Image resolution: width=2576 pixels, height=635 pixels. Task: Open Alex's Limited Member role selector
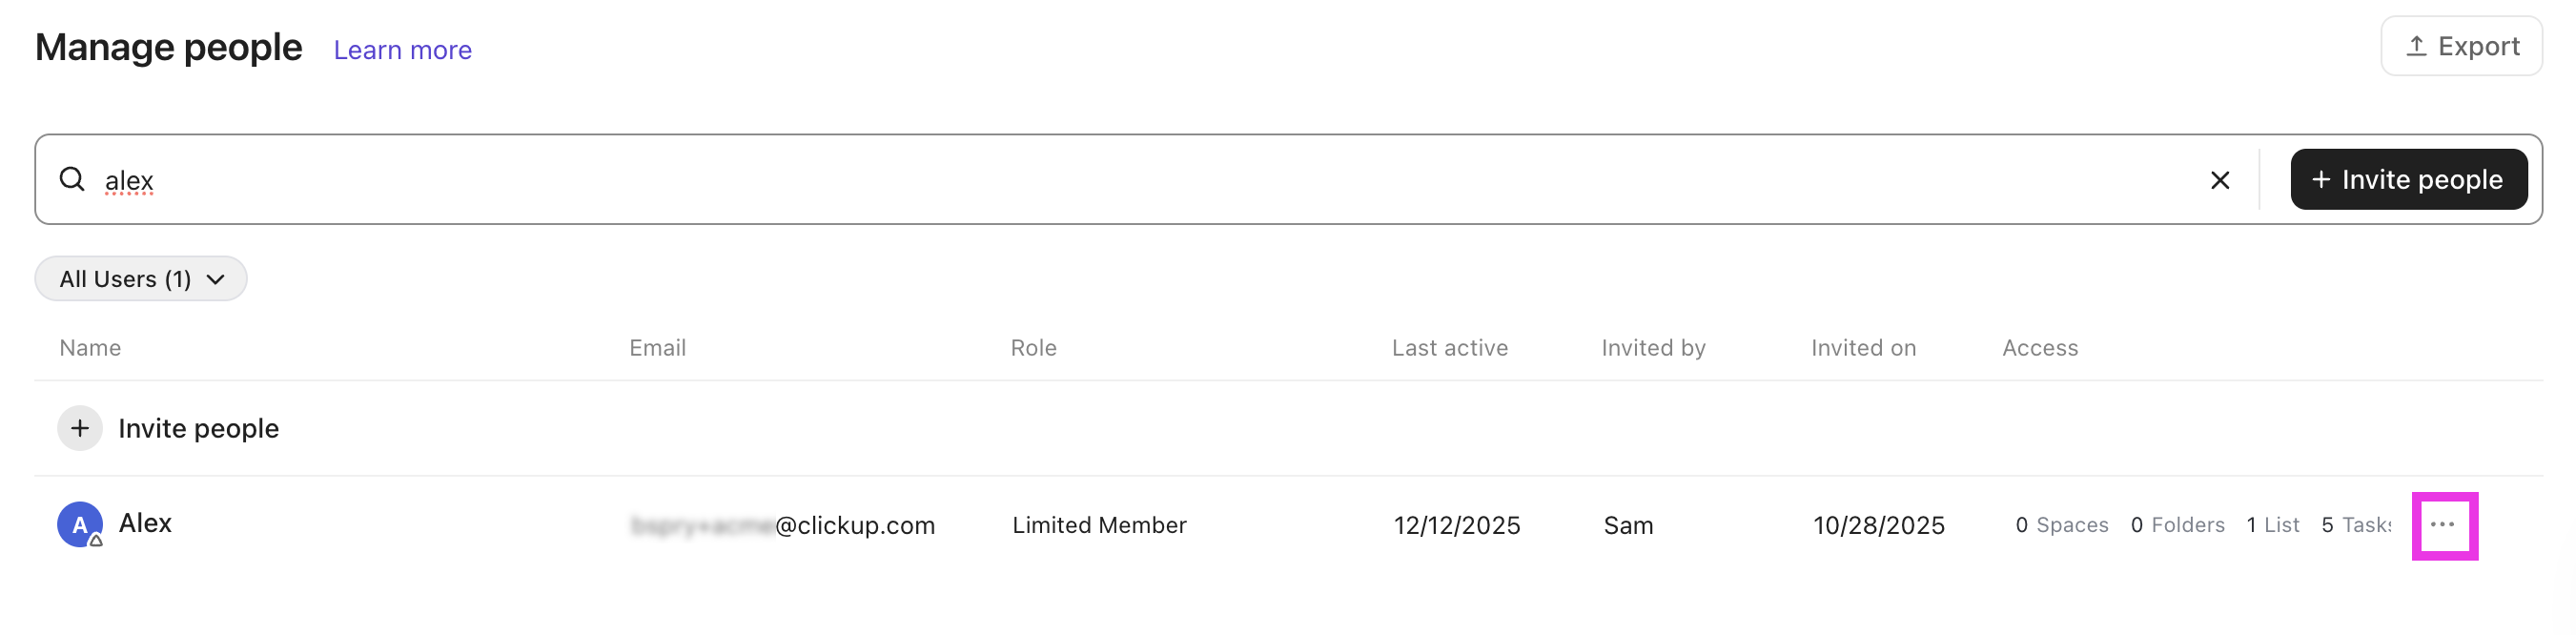pyautogui.click(x=1099, y=525)
